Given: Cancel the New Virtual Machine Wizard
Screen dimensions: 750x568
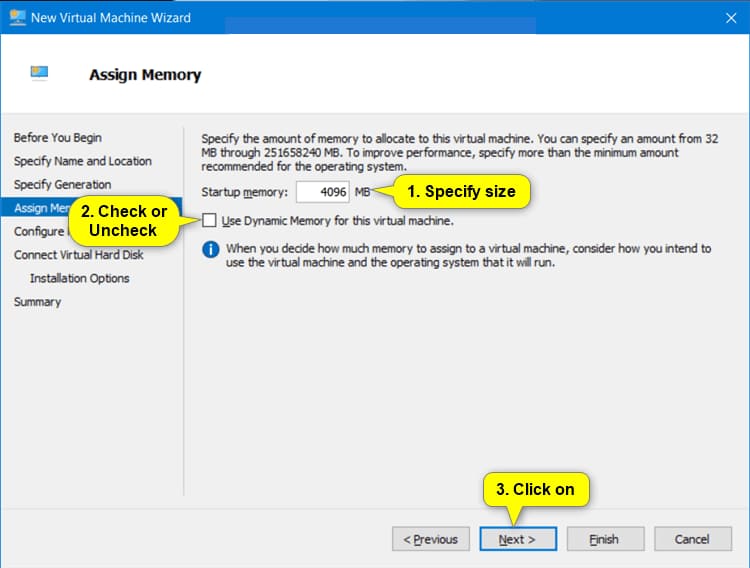Looking at the screenshot, I should [x=691, y=539].
